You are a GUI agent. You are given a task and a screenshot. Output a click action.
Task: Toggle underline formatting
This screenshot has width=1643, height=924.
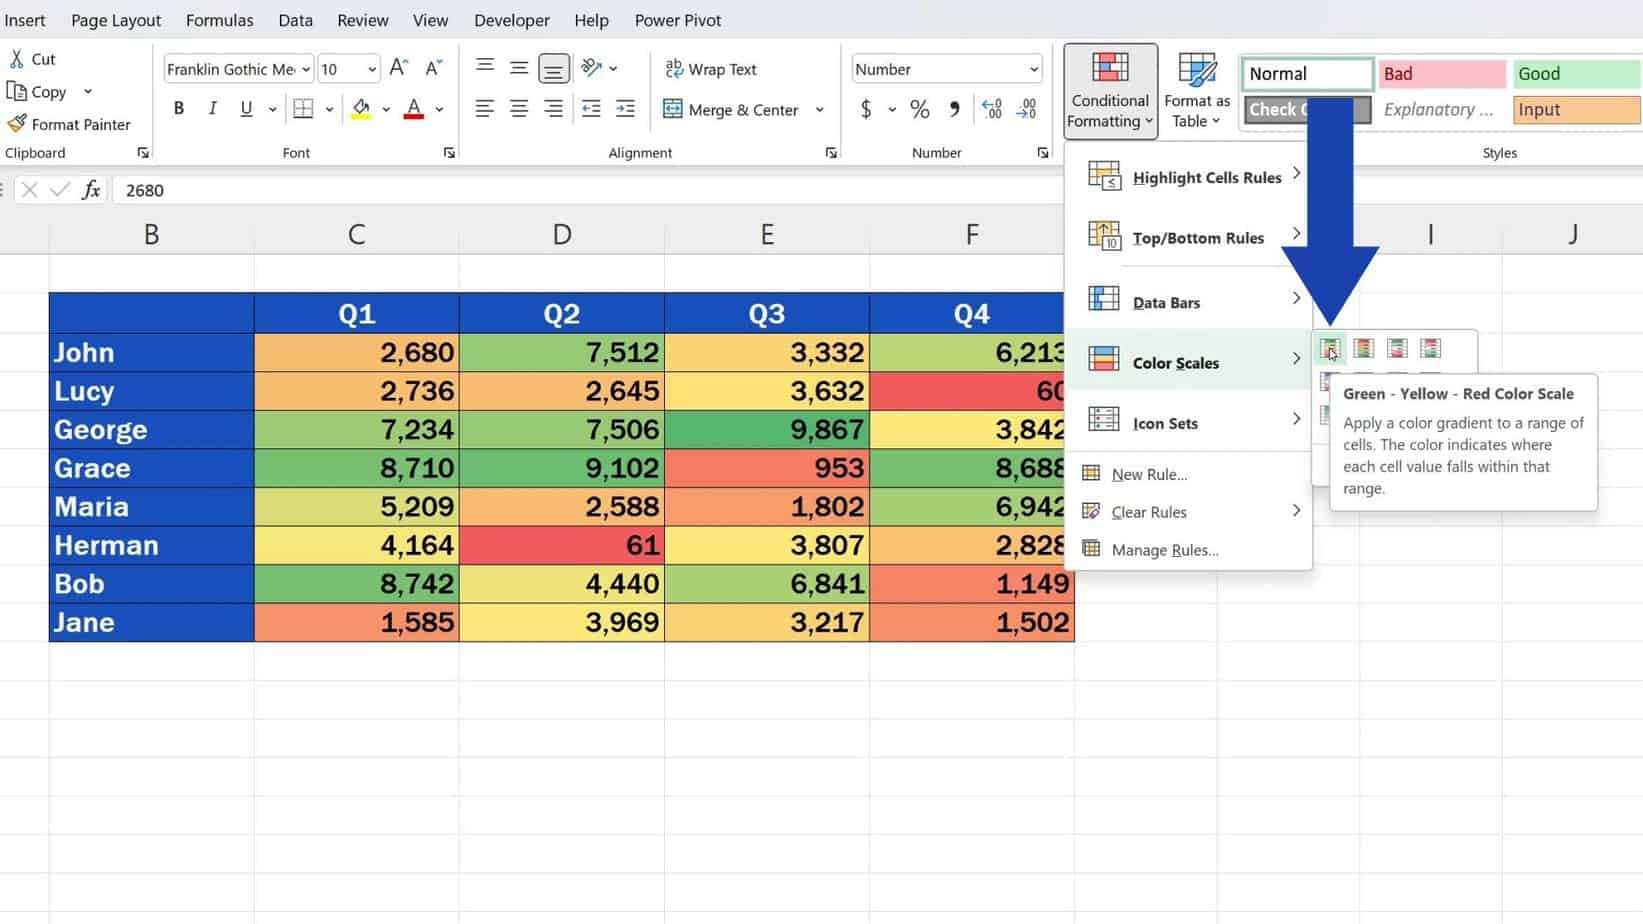[x=245, y=108]
